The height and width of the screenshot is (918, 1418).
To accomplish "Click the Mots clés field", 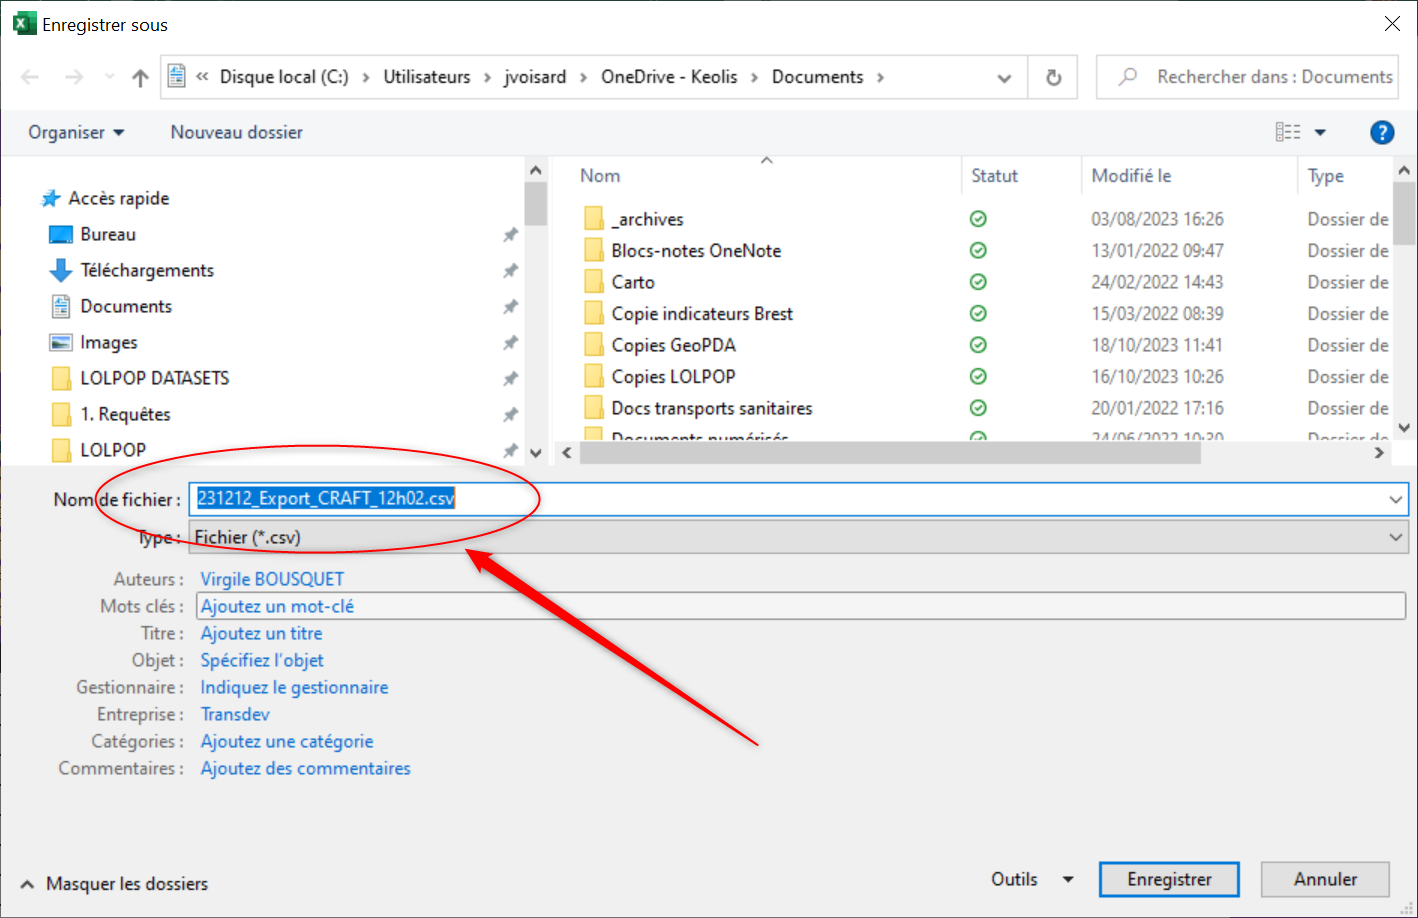I will tap(801, 606).
